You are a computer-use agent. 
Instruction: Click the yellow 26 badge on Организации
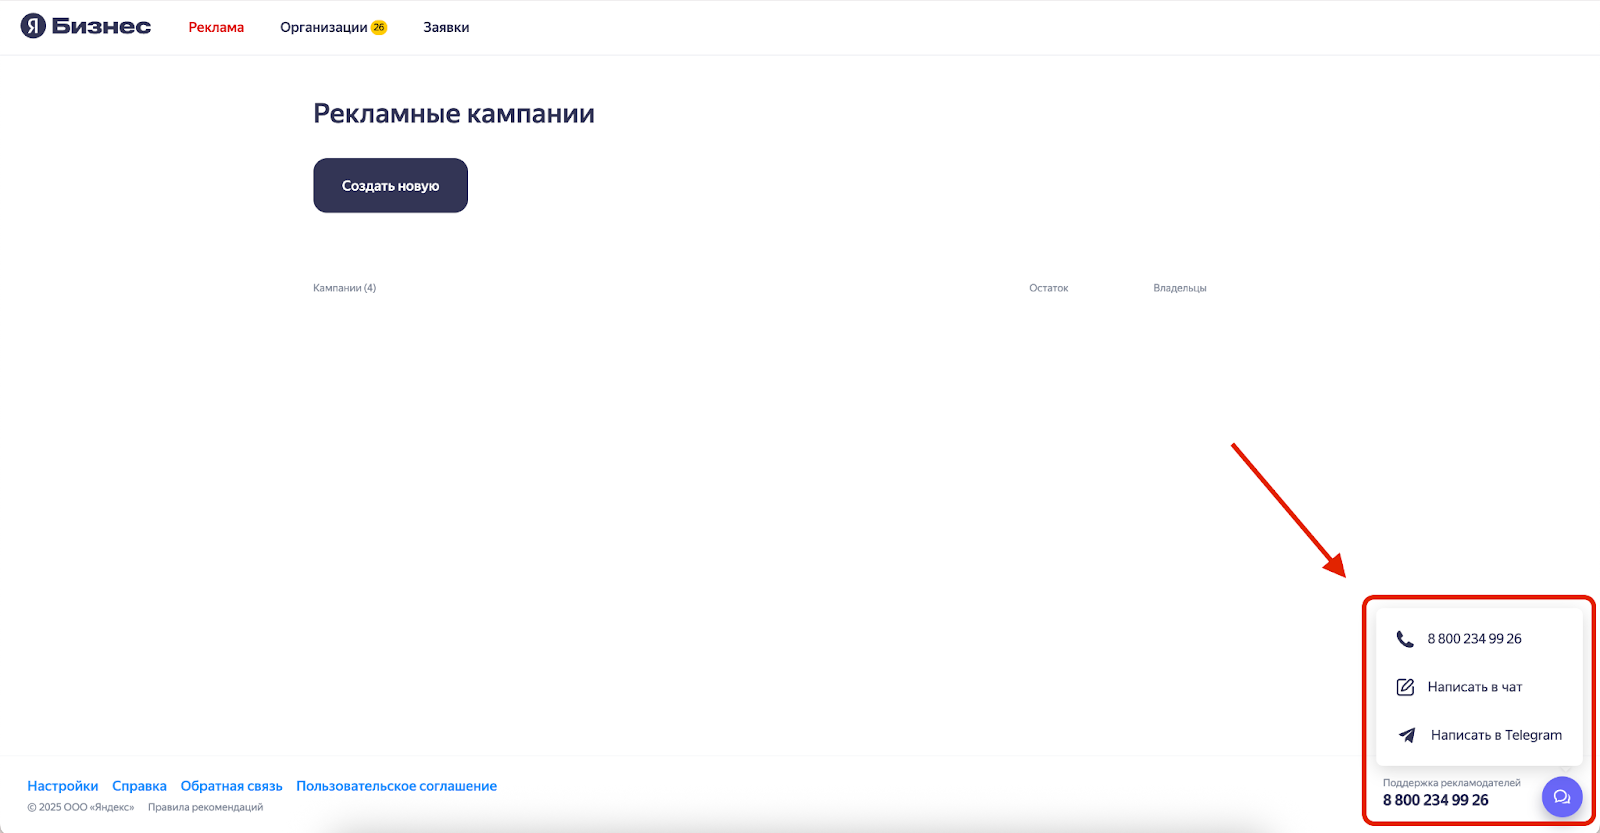click(379, 28)
